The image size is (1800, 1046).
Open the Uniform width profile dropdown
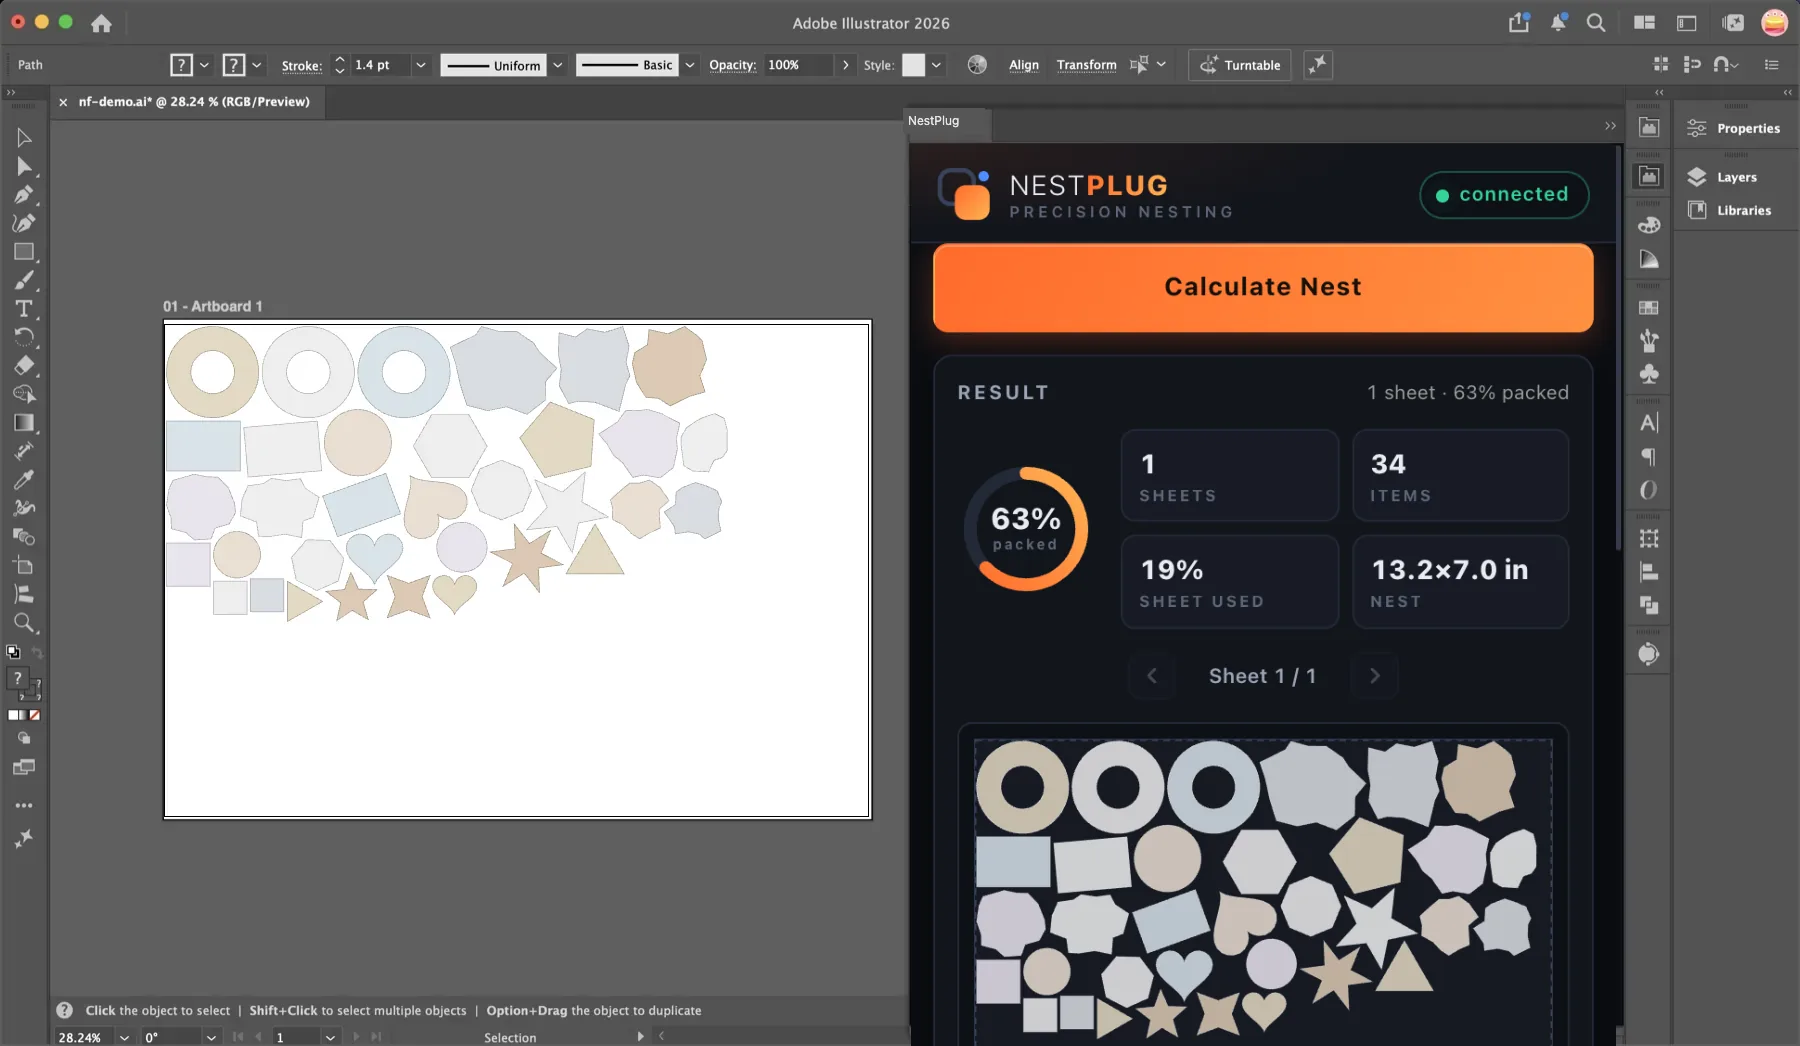pos(558,65)
